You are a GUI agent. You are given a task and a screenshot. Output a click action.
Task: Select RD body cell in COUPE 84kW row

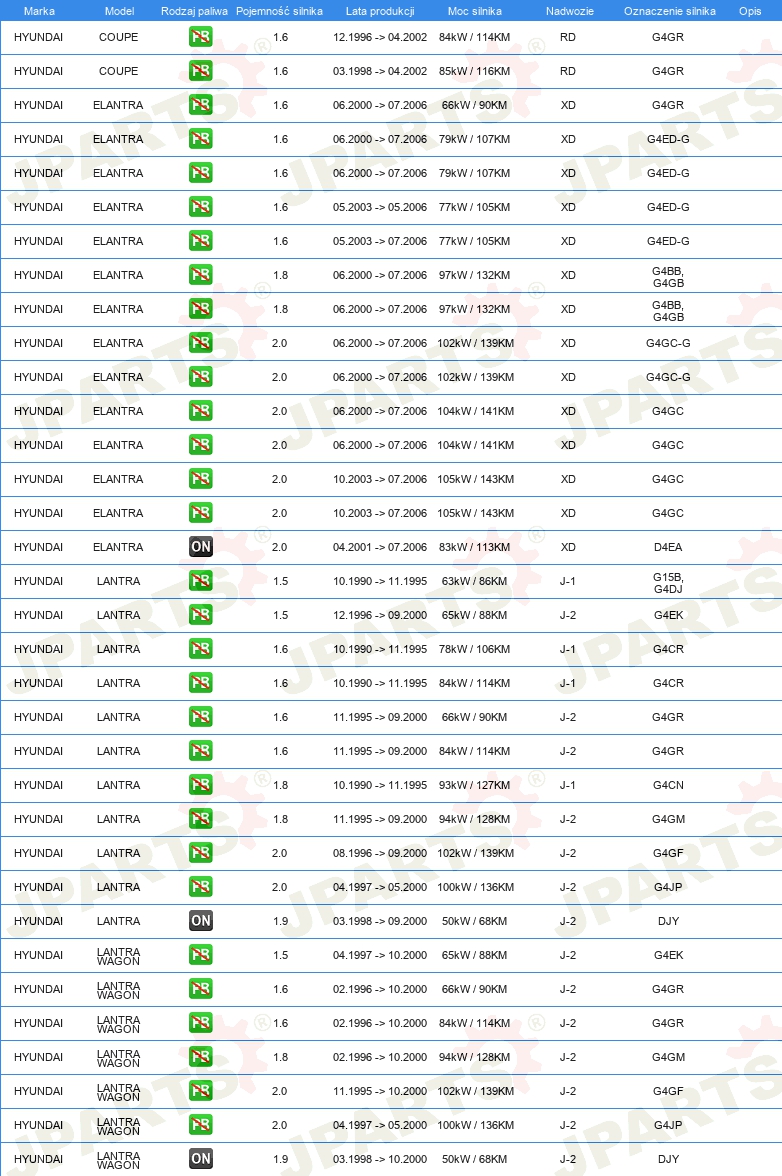pos(568,38)
